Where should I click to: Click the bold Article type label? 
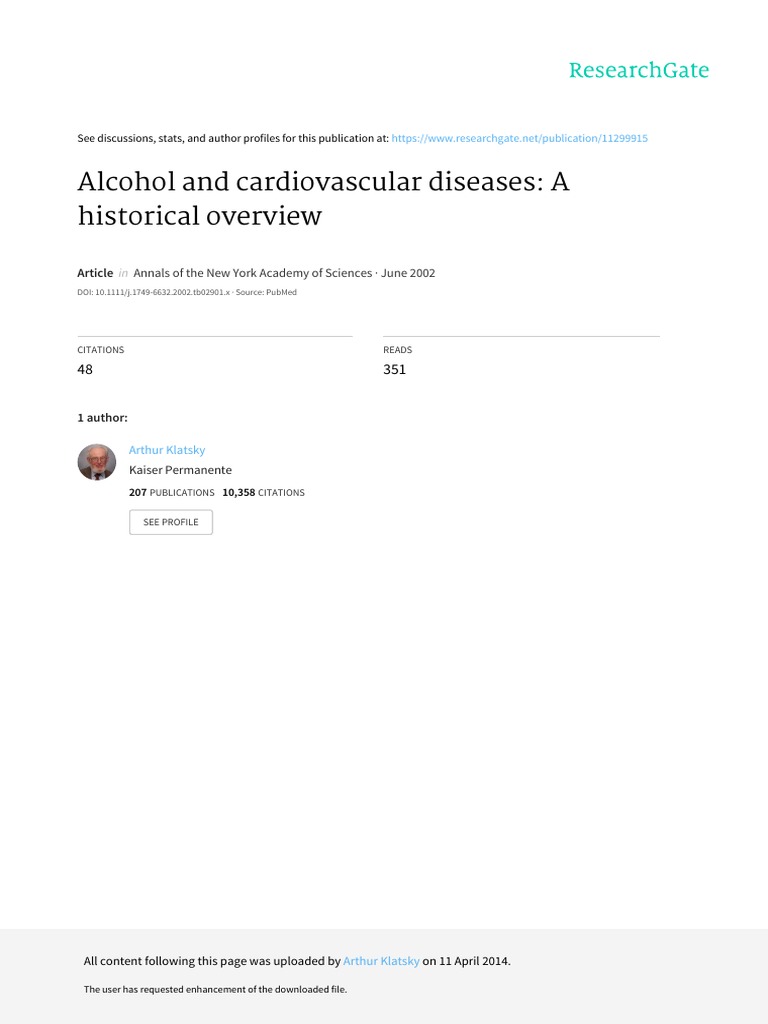[x=95, y=273]
